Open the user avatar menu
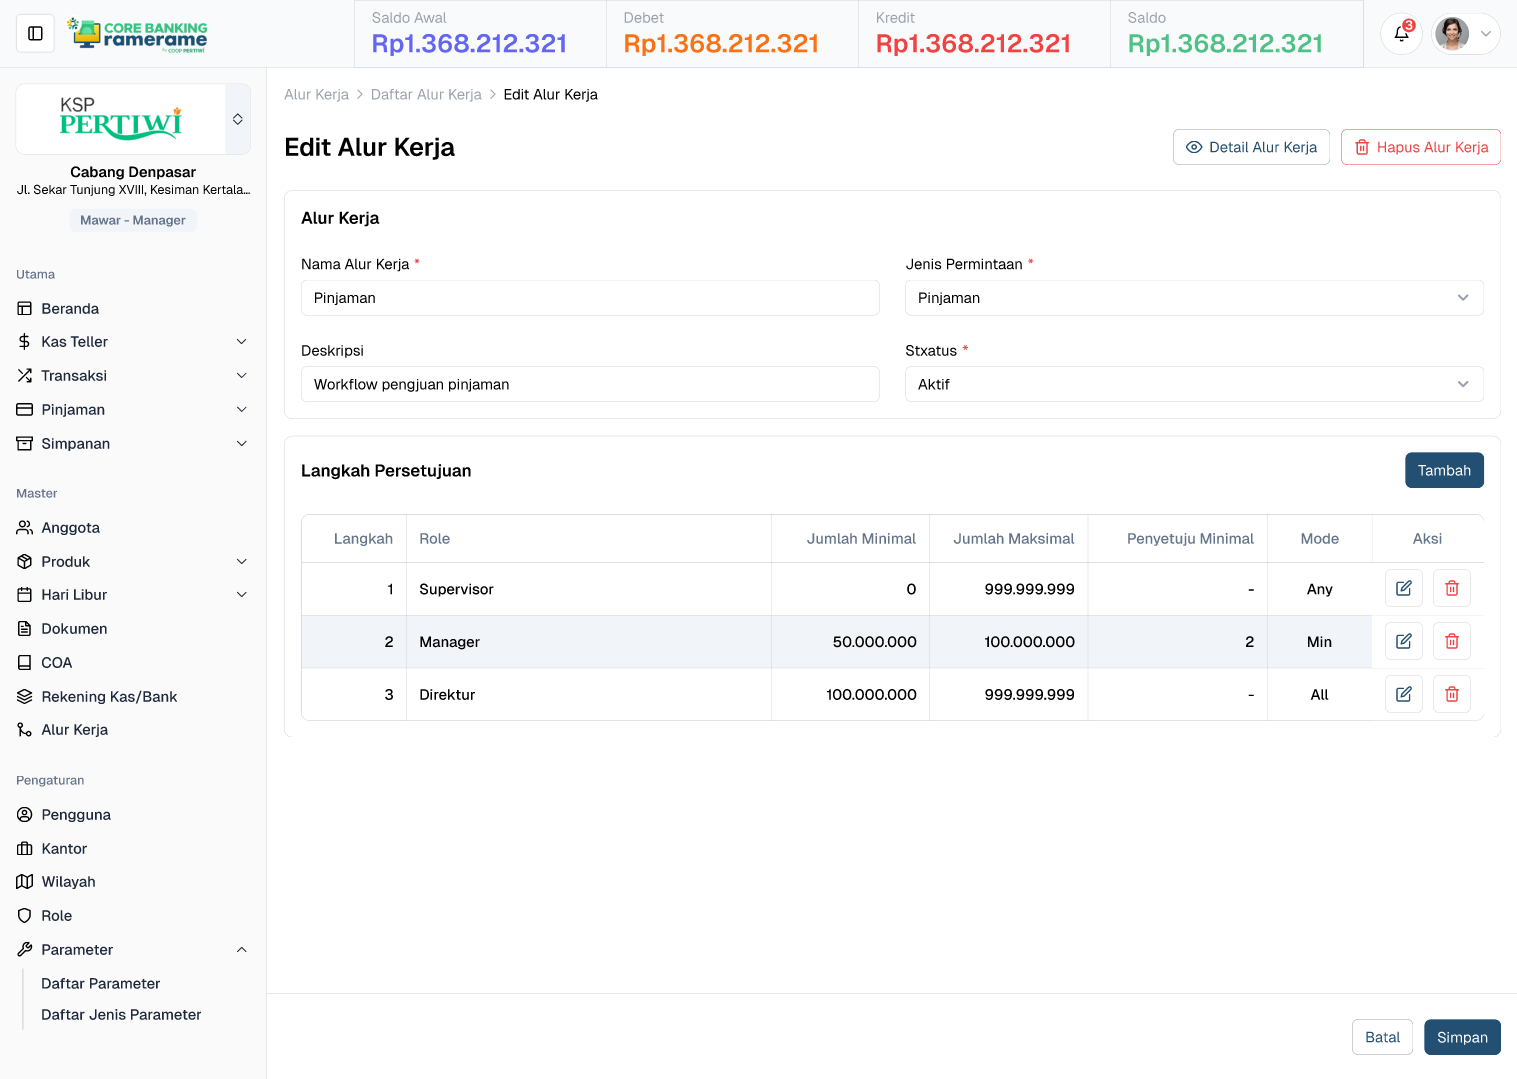Image resolution: width=1517 pixels, height=1079 pixels. [1465, 34]
